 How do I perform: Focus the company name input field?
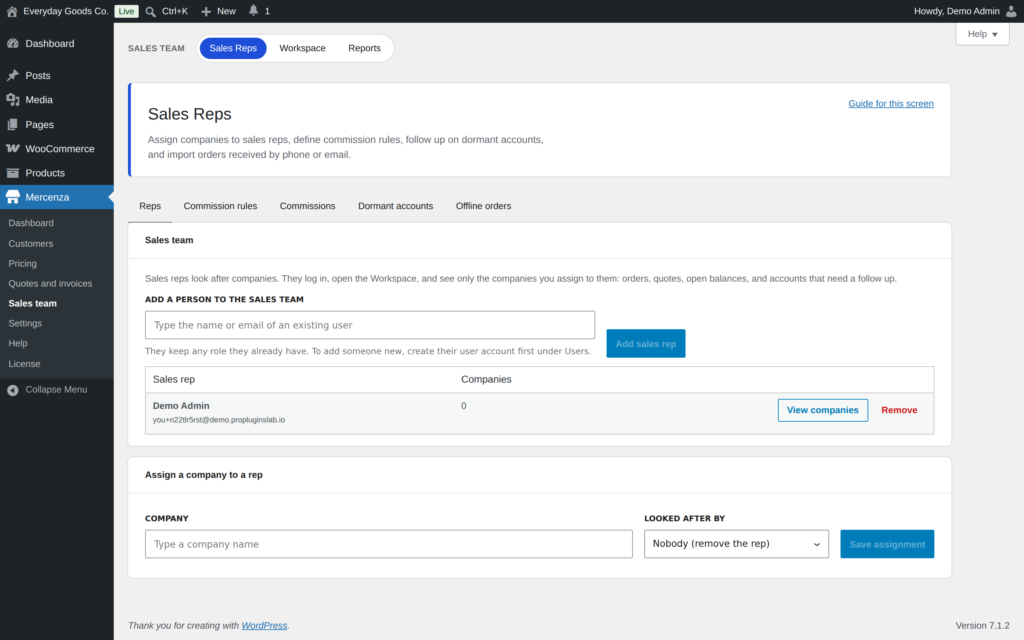389,544
